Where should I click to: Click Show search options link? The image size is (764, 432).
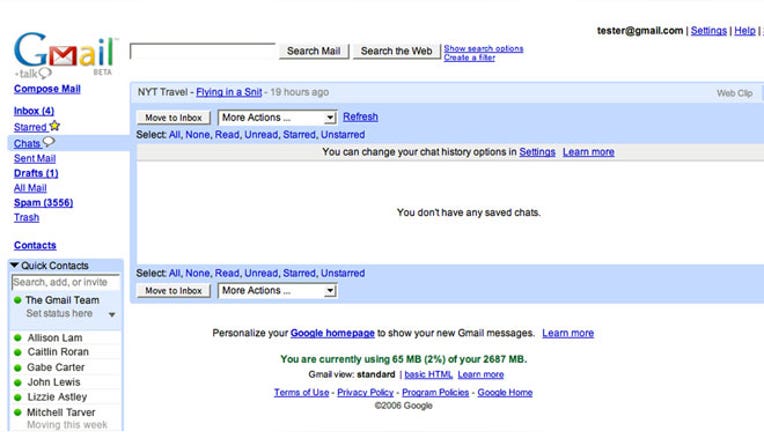483,49
